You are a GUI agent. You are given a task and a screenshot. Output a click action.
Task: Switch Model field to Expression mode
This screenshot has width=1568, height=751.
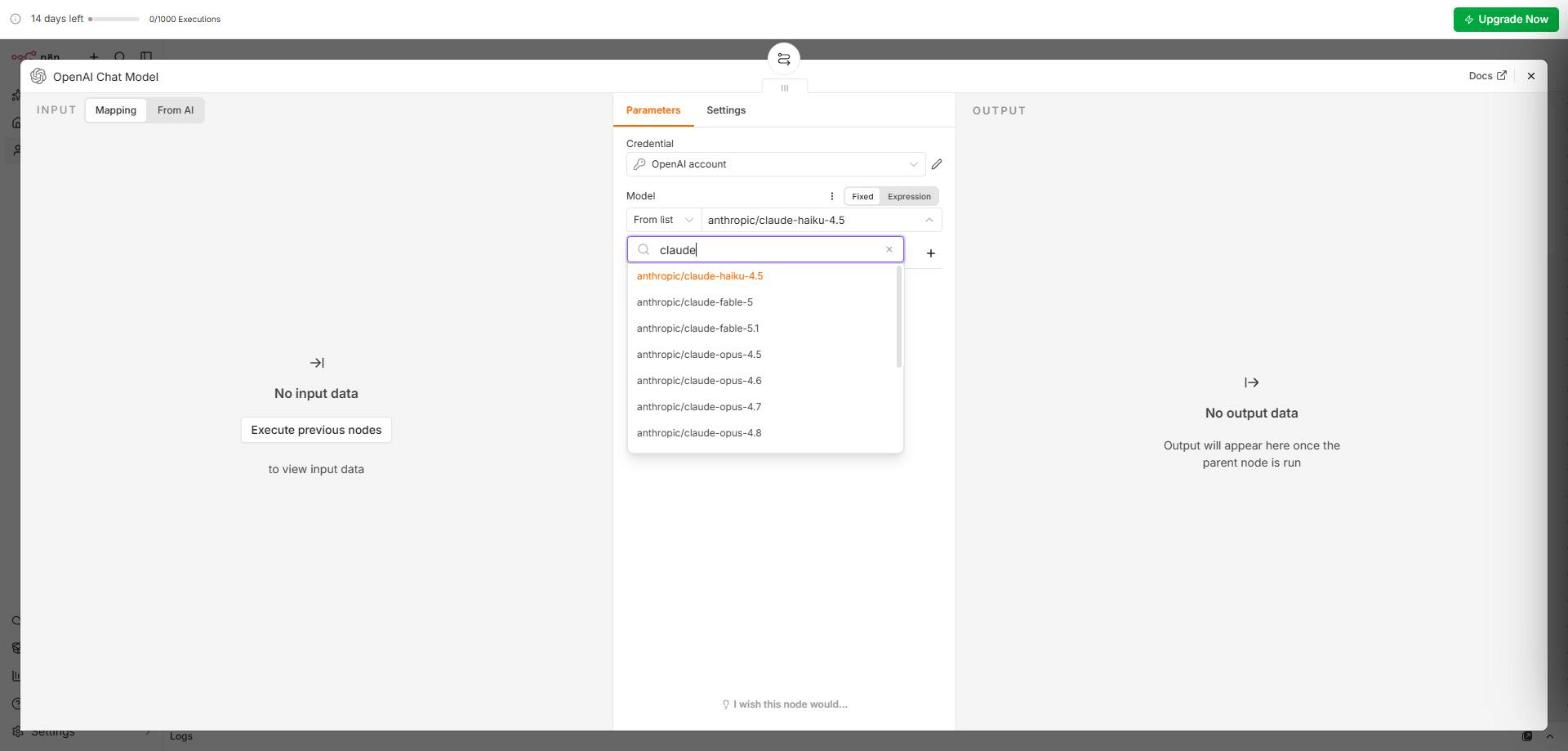pos(909,196)
